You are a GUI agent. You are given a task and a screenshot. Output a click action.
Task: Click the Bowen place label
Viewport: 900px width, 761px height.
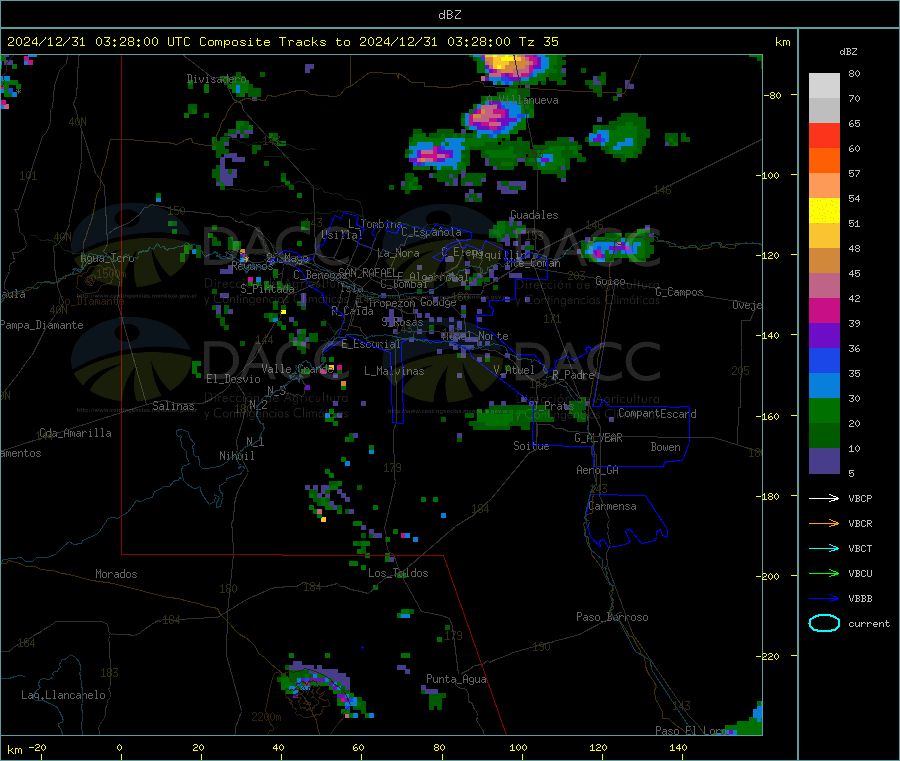(x=665, y=446)
